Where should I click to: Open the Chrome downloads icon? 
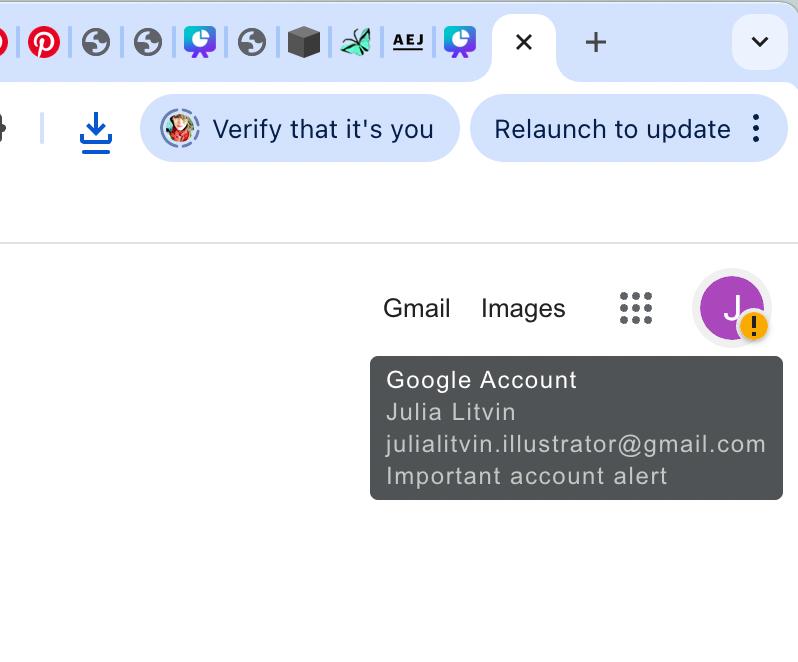(96, 130)
